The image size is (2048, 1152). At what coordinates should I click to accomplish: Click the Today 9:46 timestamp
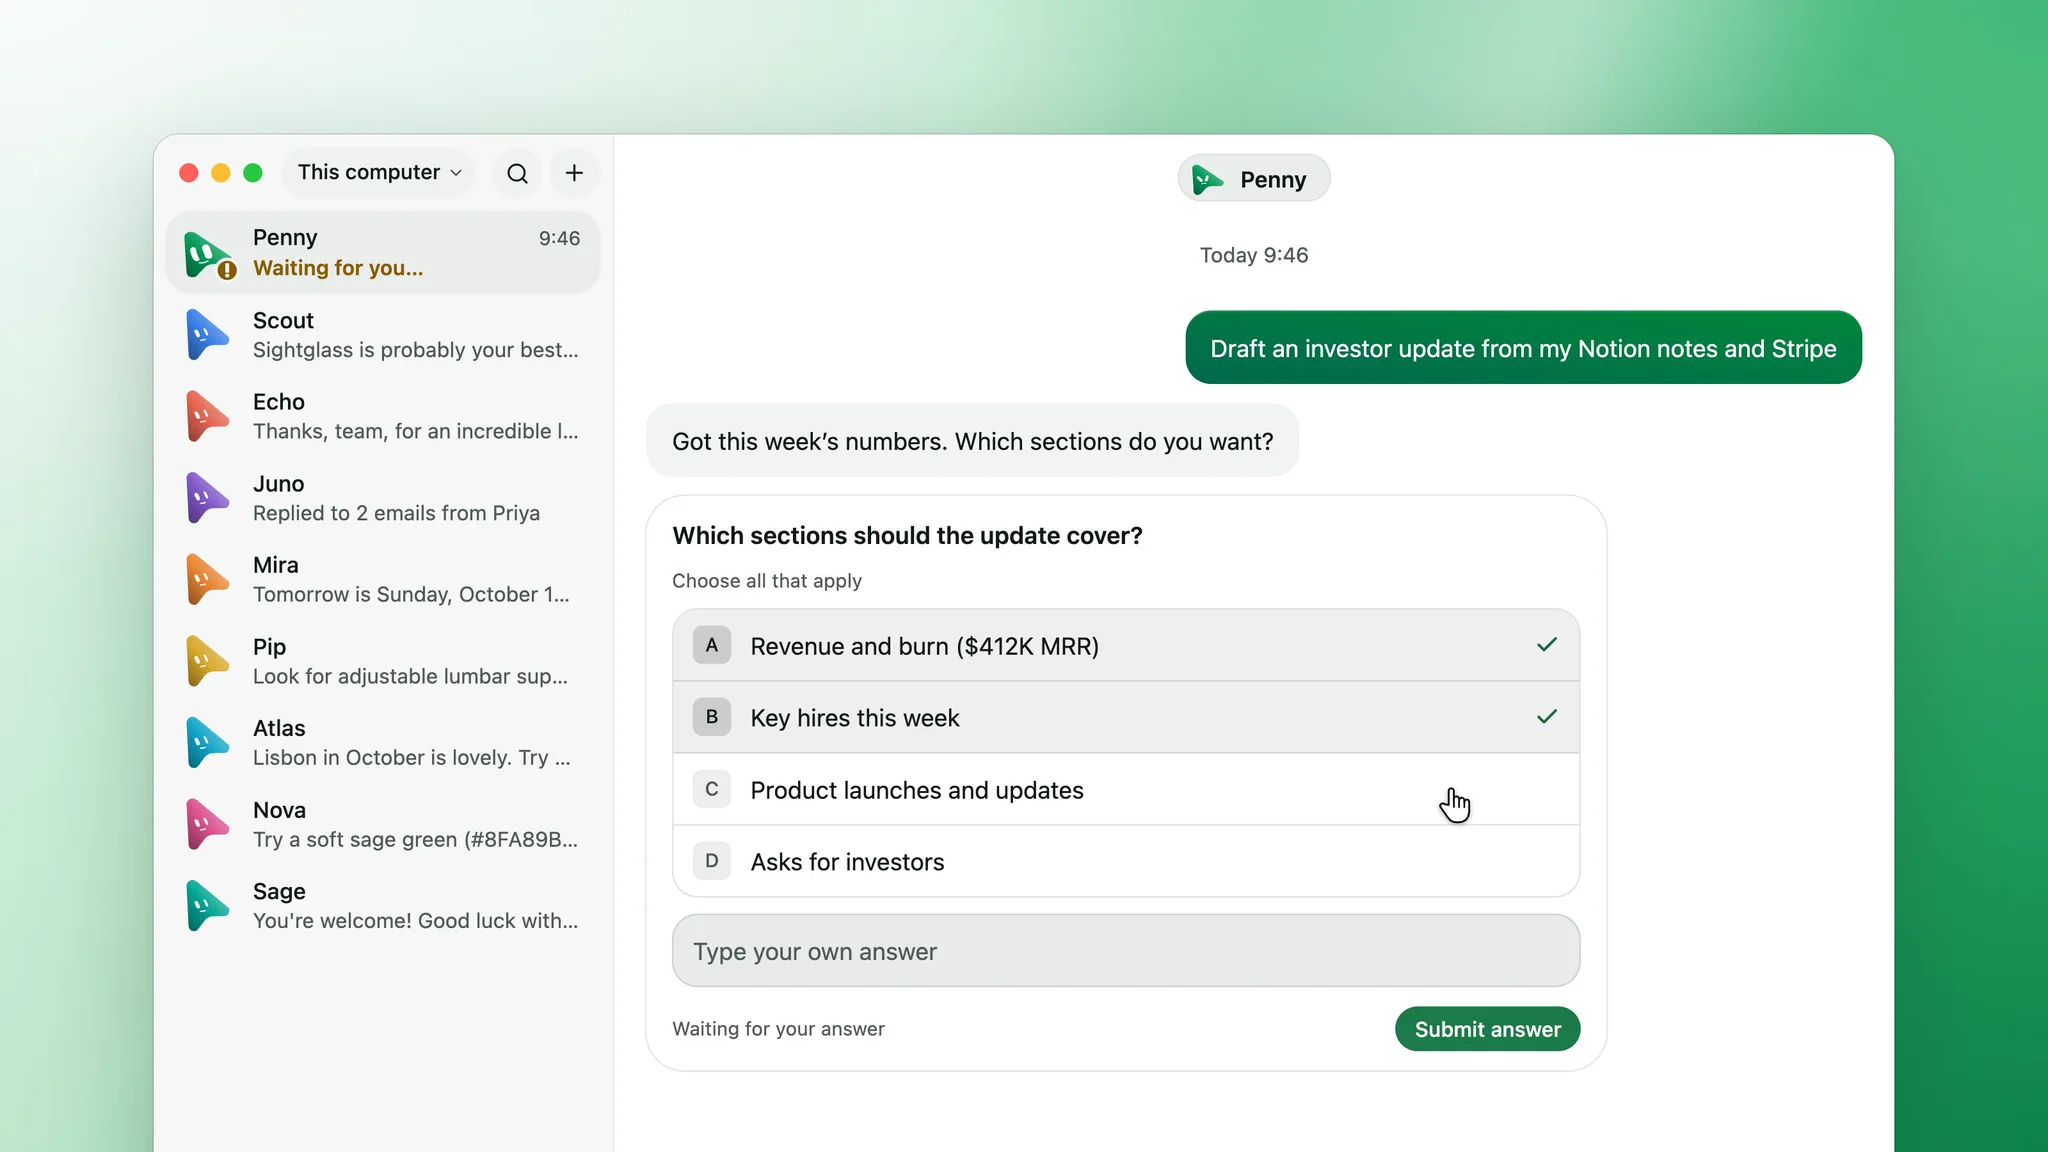[1254, 255]
